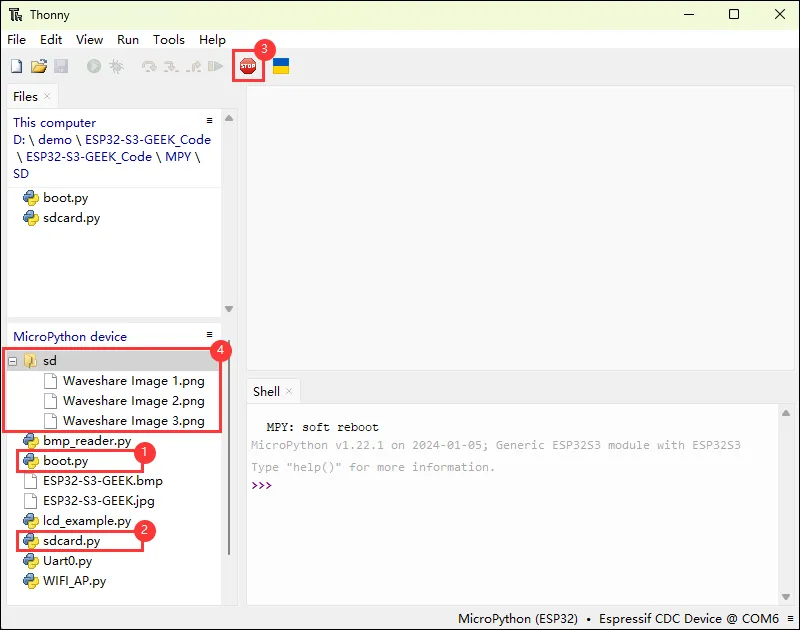Create a new file with toolbar icon
800x630 pixels.
pyautogui.click(x=16, y=67)
